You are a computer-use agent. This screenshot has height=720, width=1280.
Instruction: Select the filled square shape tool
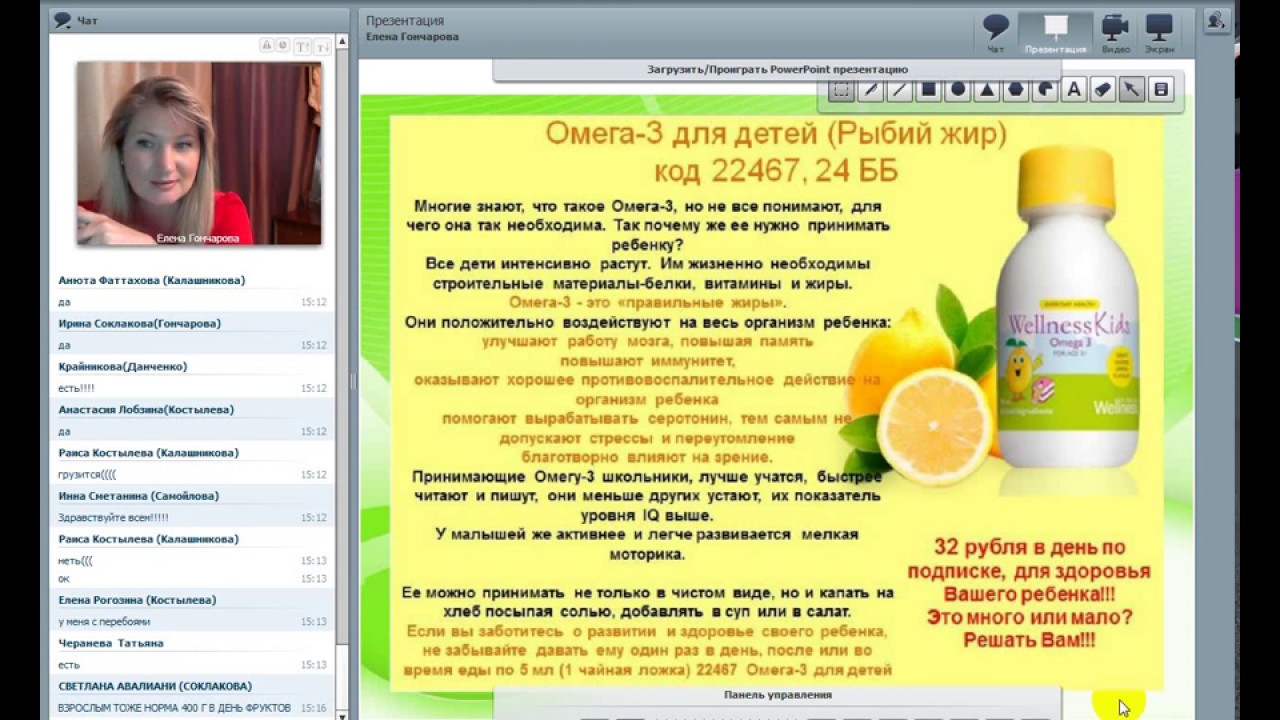pos(928,90)
